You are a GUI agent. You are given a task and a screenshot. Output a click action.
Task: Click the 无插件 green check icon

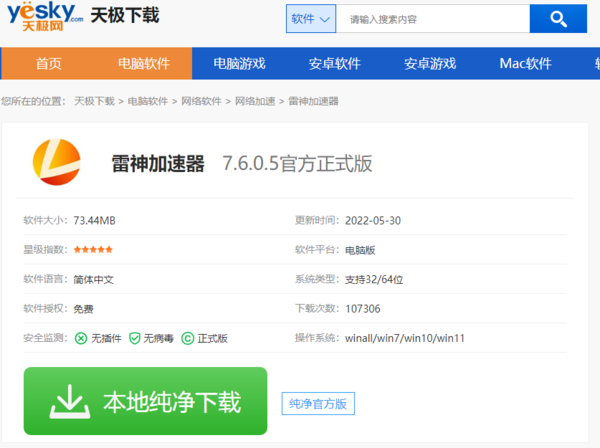click(x=81, y=338)
